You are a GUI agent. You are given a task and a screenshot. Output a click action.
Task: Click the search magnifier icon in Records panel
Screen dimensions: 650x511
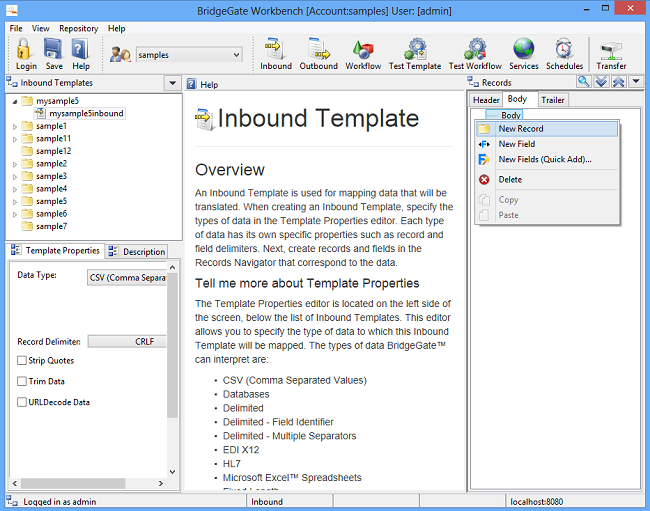coord(584,82)
